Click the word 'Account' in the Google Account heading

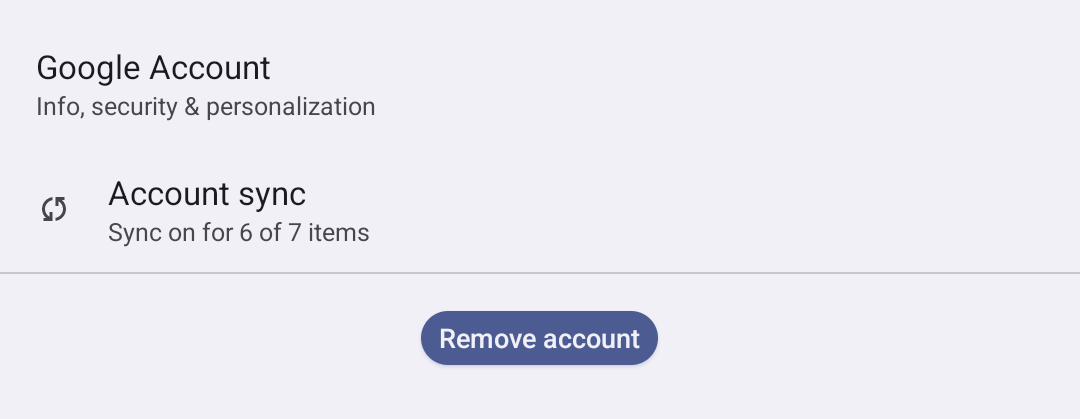(x=210, y=68)
